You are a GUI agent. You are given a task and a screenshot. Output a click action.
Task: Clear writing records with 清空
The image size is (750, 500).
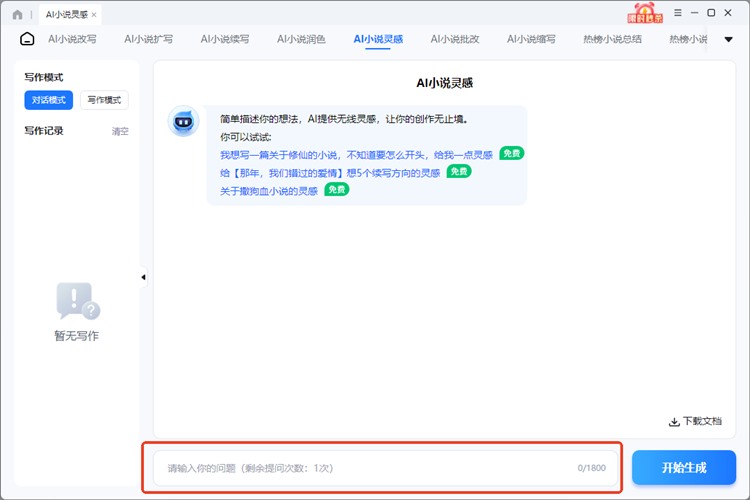point(120,131)
